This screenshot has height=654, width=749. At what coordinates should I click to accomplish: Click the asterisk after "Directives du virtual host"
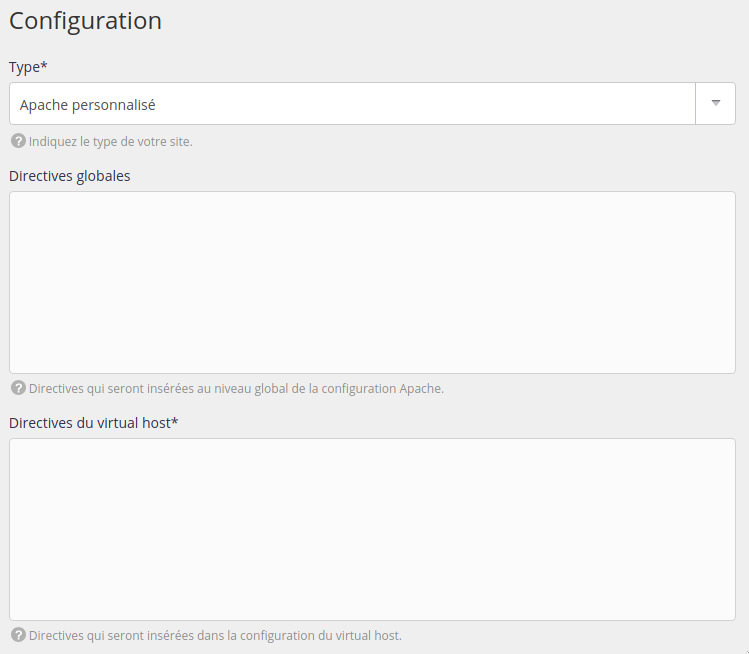(x=175, y=421)
